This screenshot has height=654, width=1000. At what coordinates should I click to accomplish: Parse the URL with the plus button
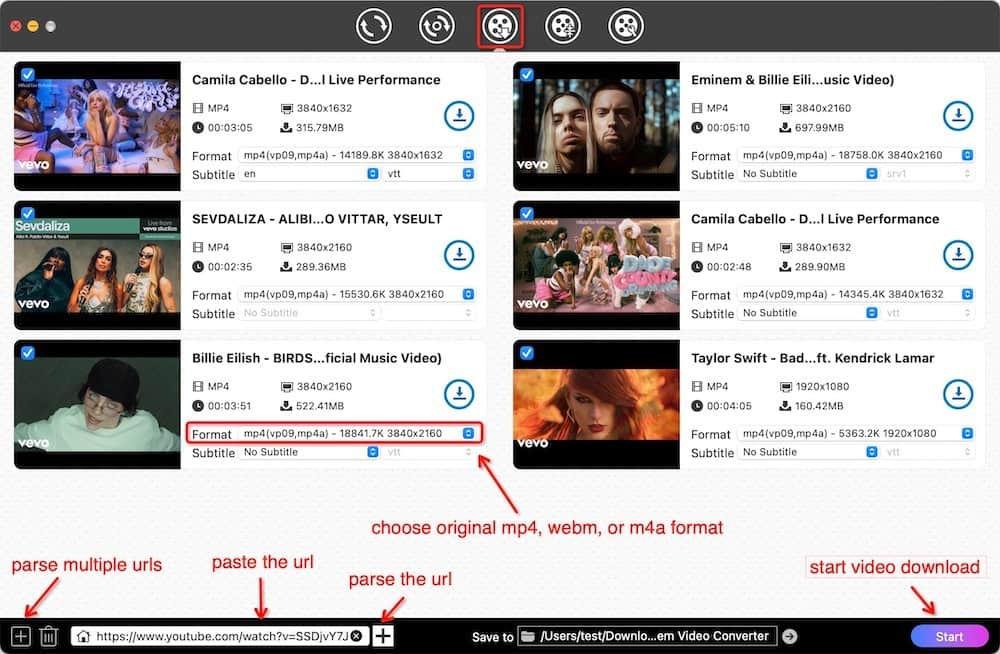pos(384,636)
